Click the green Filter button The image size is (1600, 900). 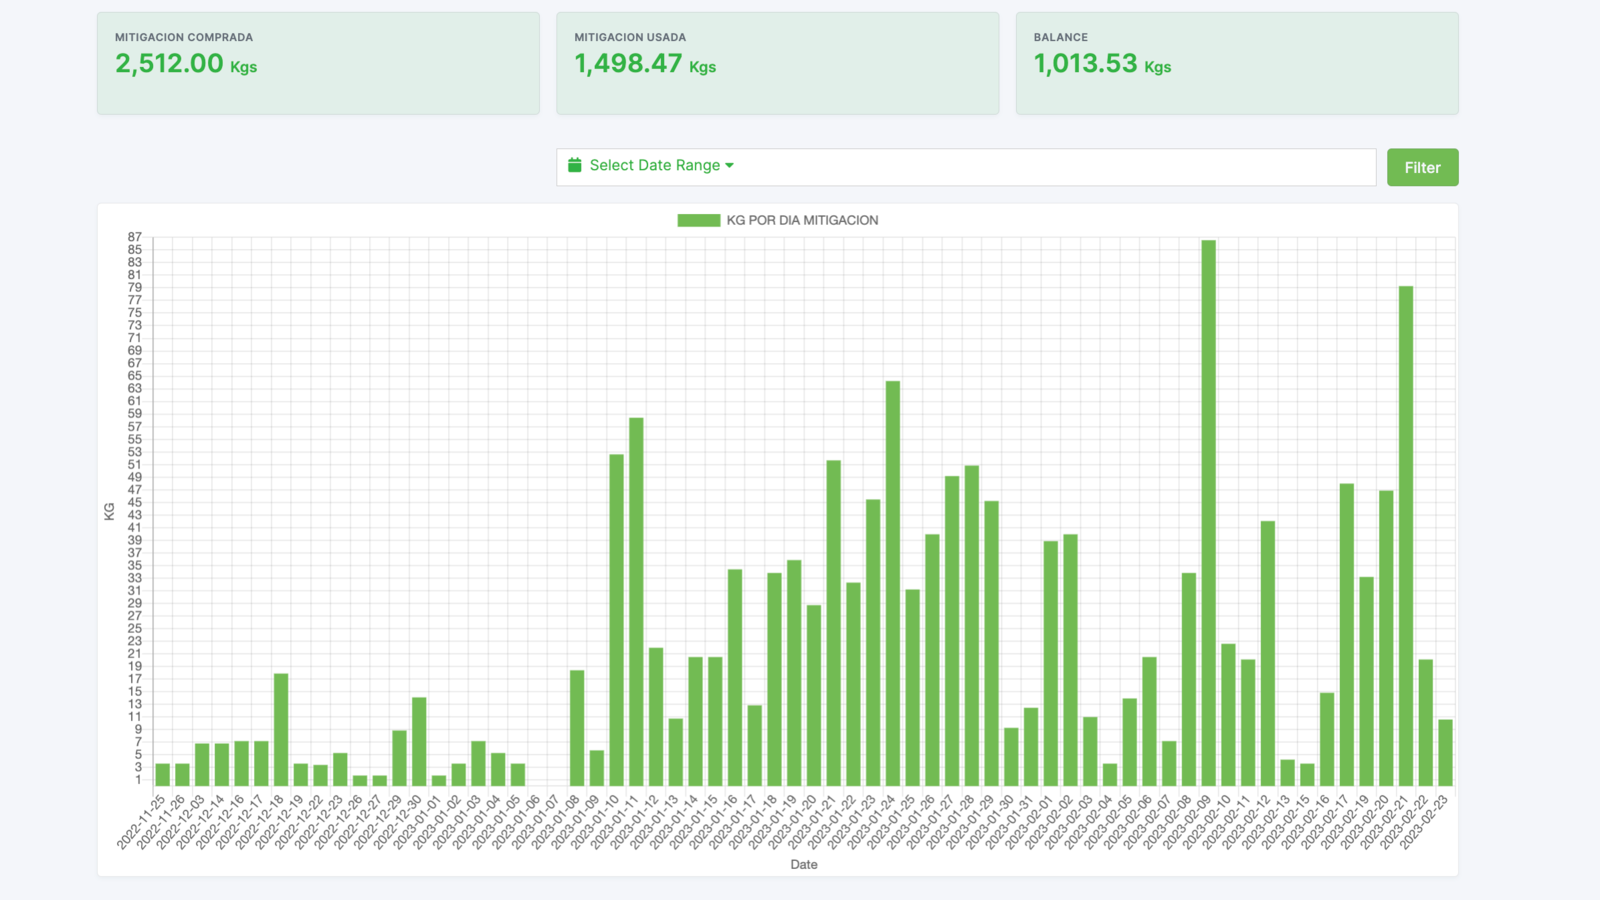pyautogui.click(x=1422, y=167)
